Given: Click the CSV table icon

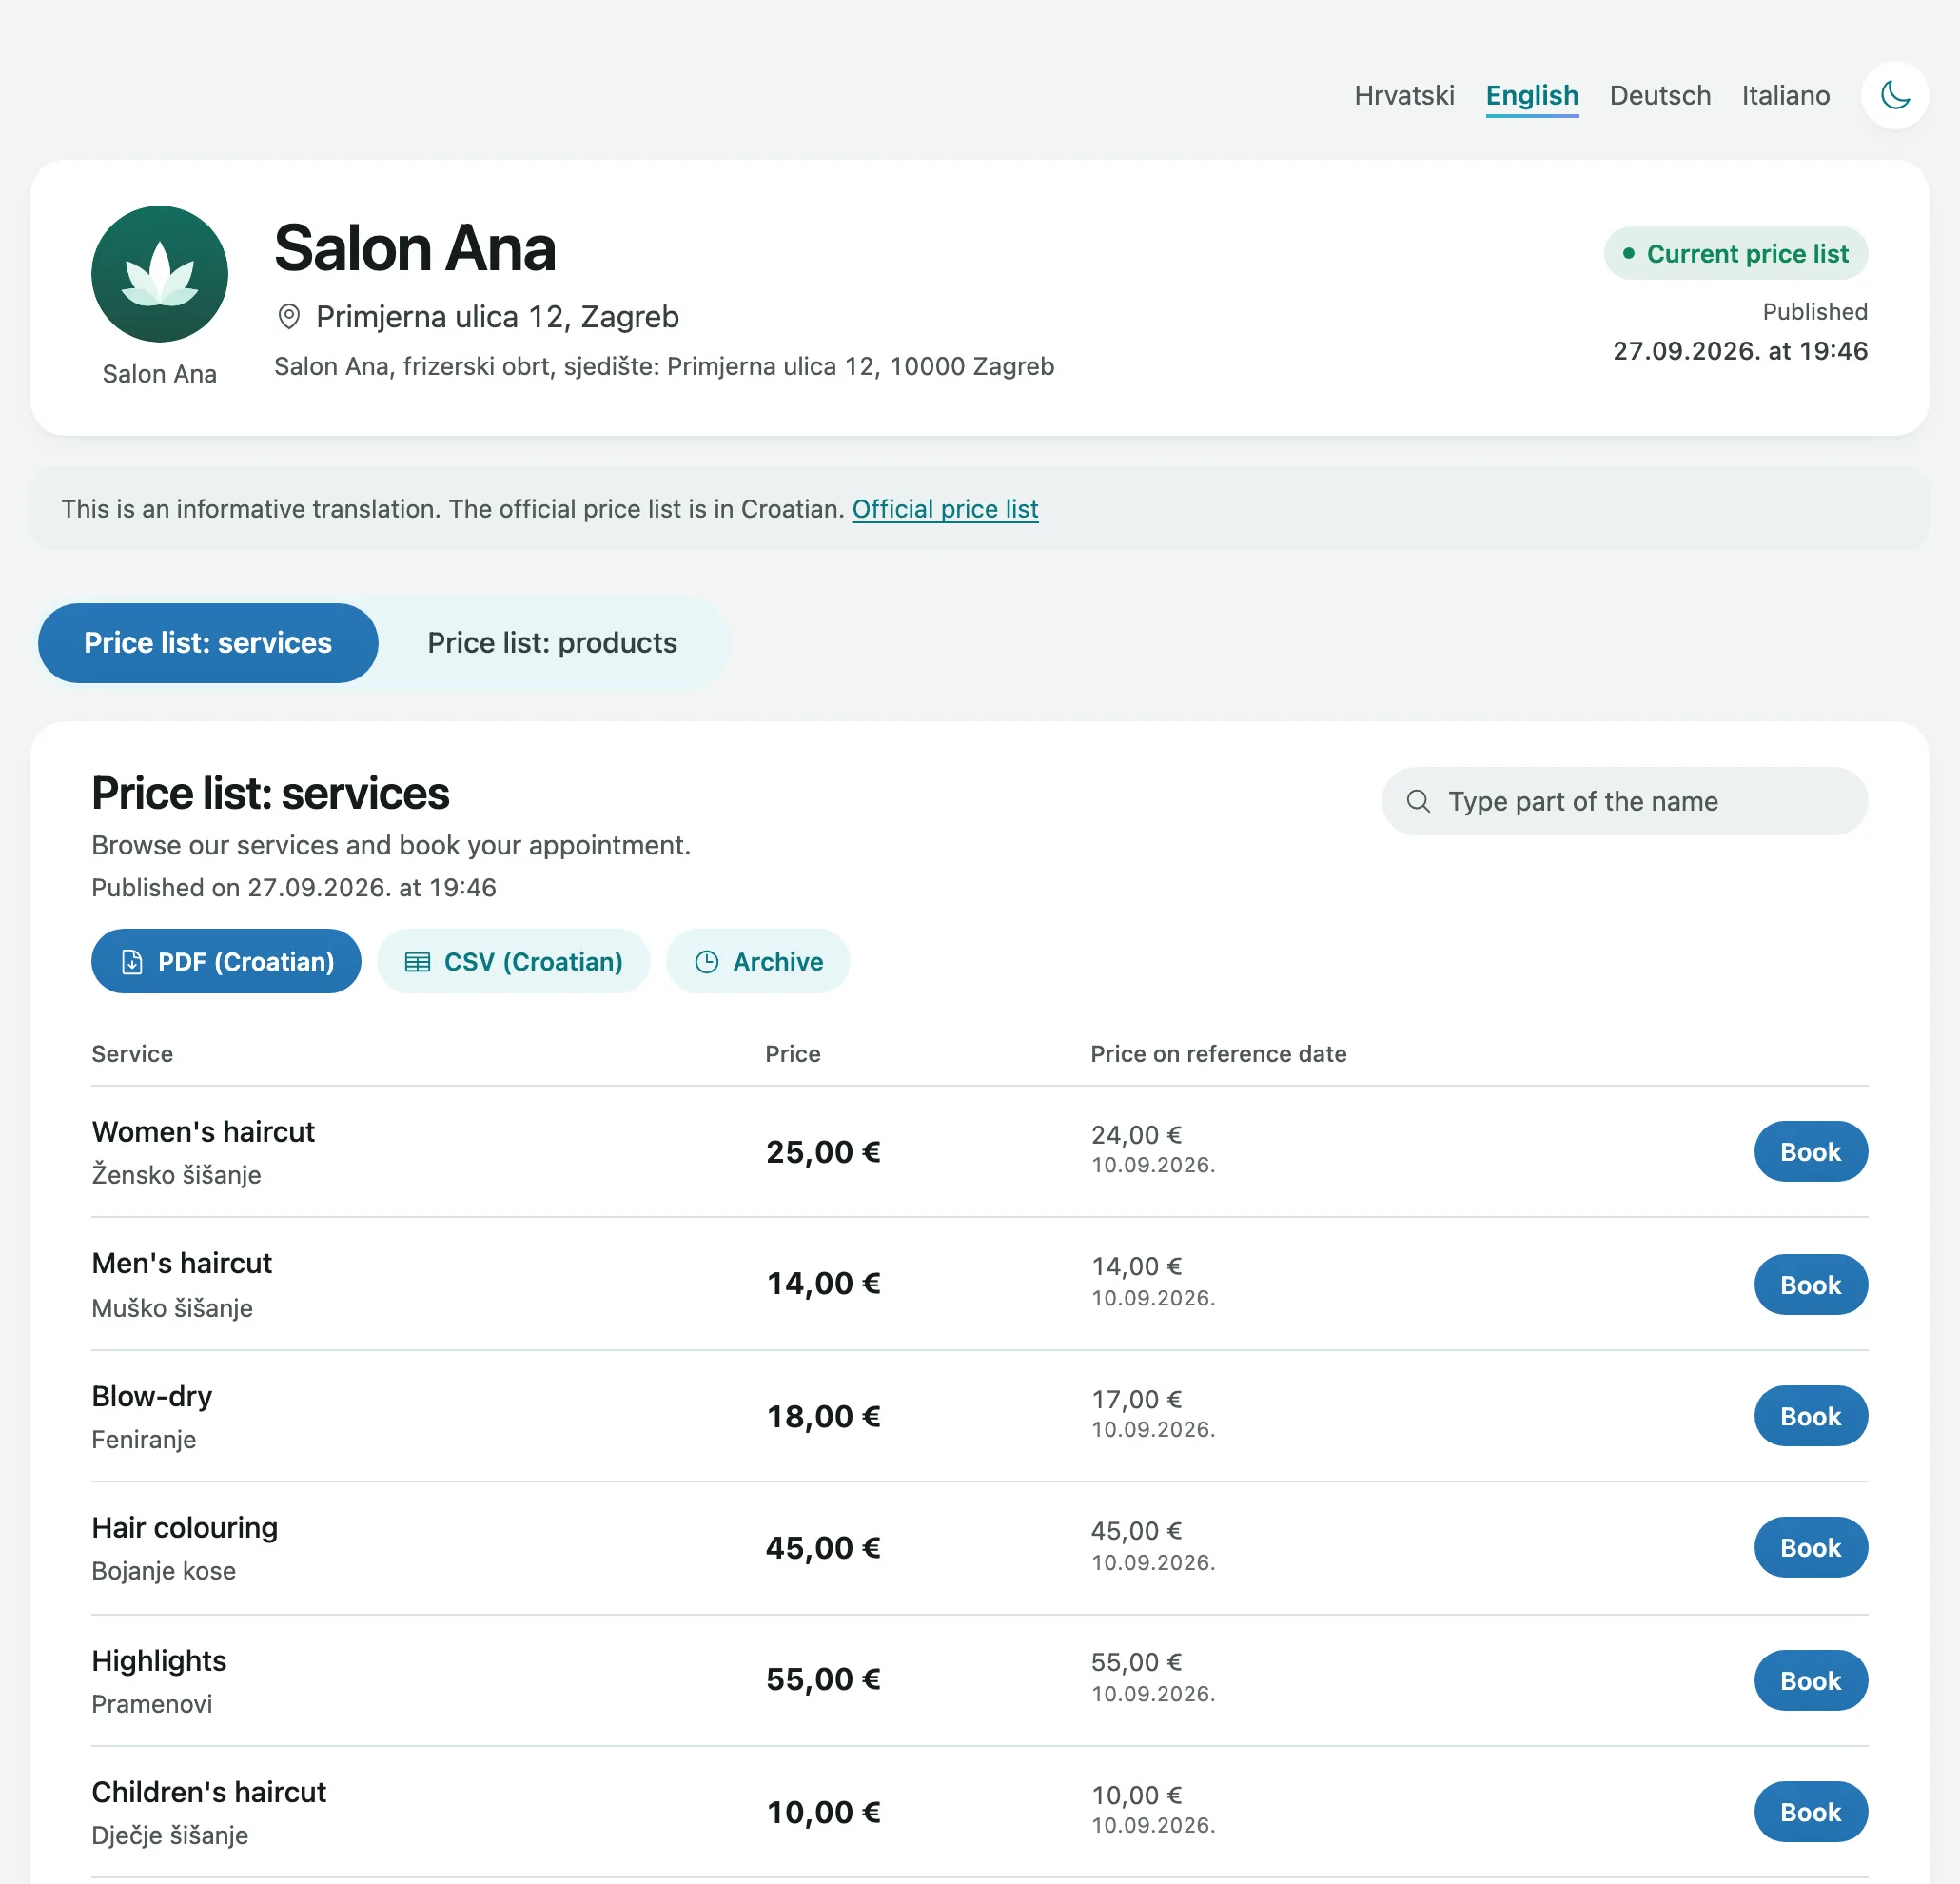Looking at the screenshot, I should (x=417, y=962).
